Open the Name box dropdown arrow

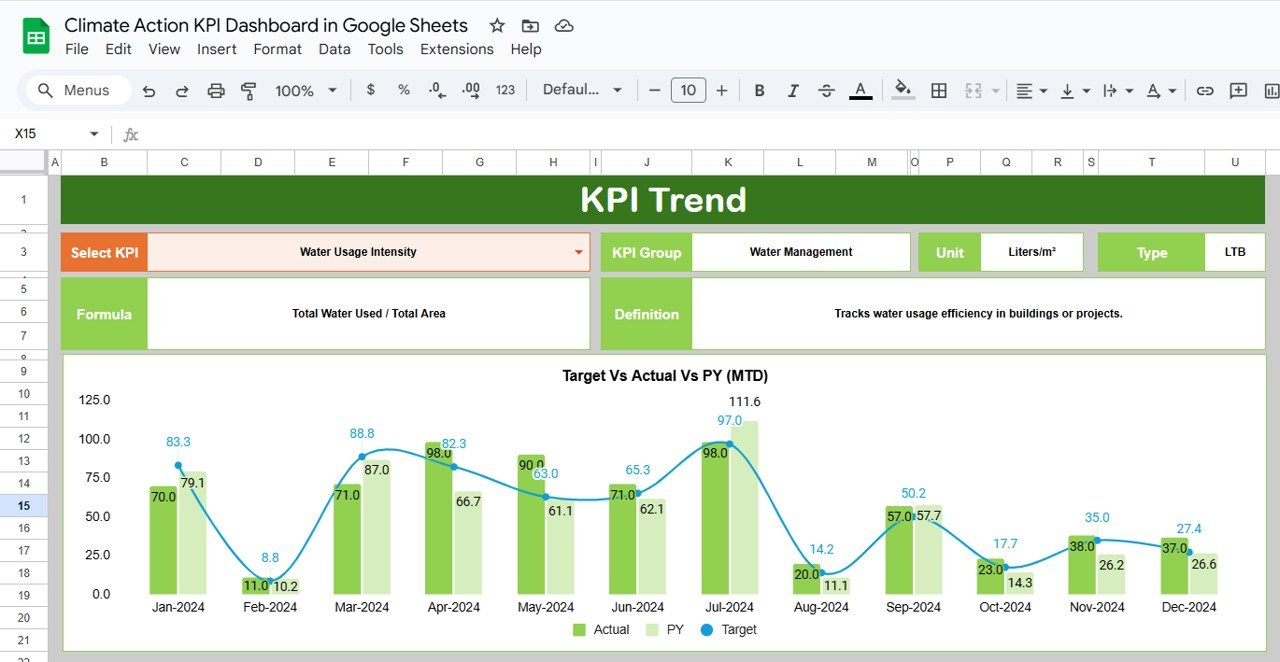click(94, 133)
